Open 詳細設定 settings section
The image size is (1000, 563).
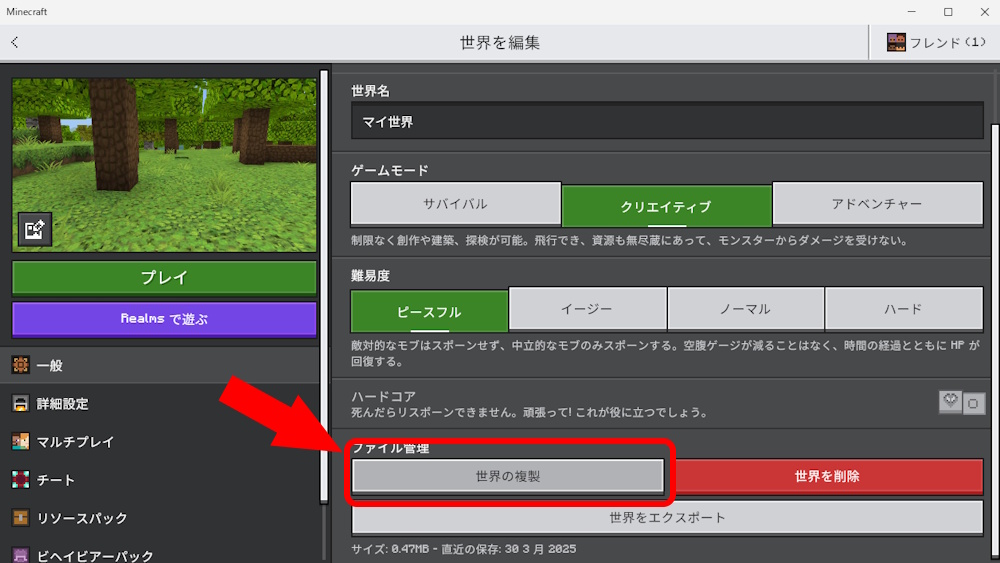pyautogui.click(x=159, y=404)
